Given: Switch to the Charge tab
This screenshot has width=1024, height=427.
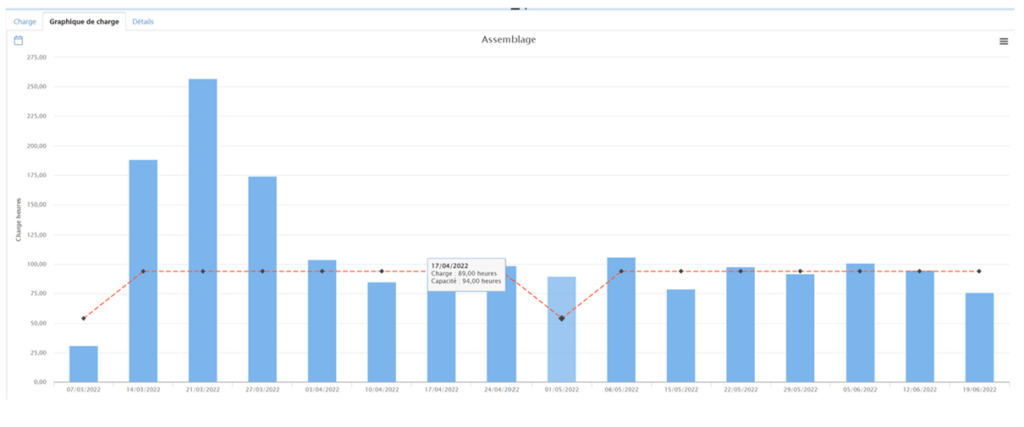Looking at the screenshot, I should click(x=24, y=21).
